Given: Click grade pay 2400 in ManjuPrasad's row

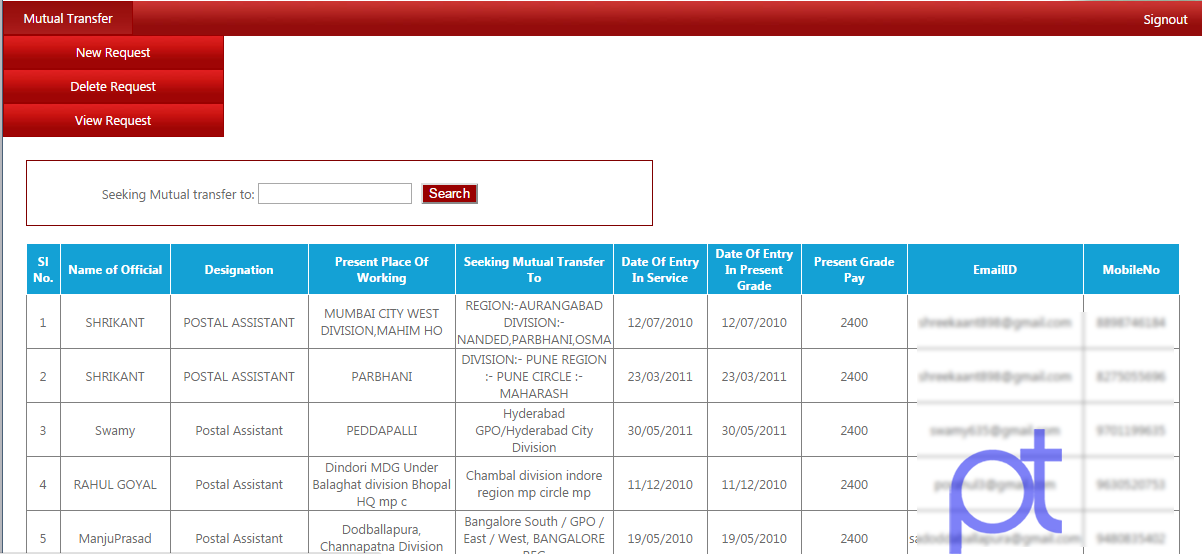Looking at the screenshot, I should 854,539.
